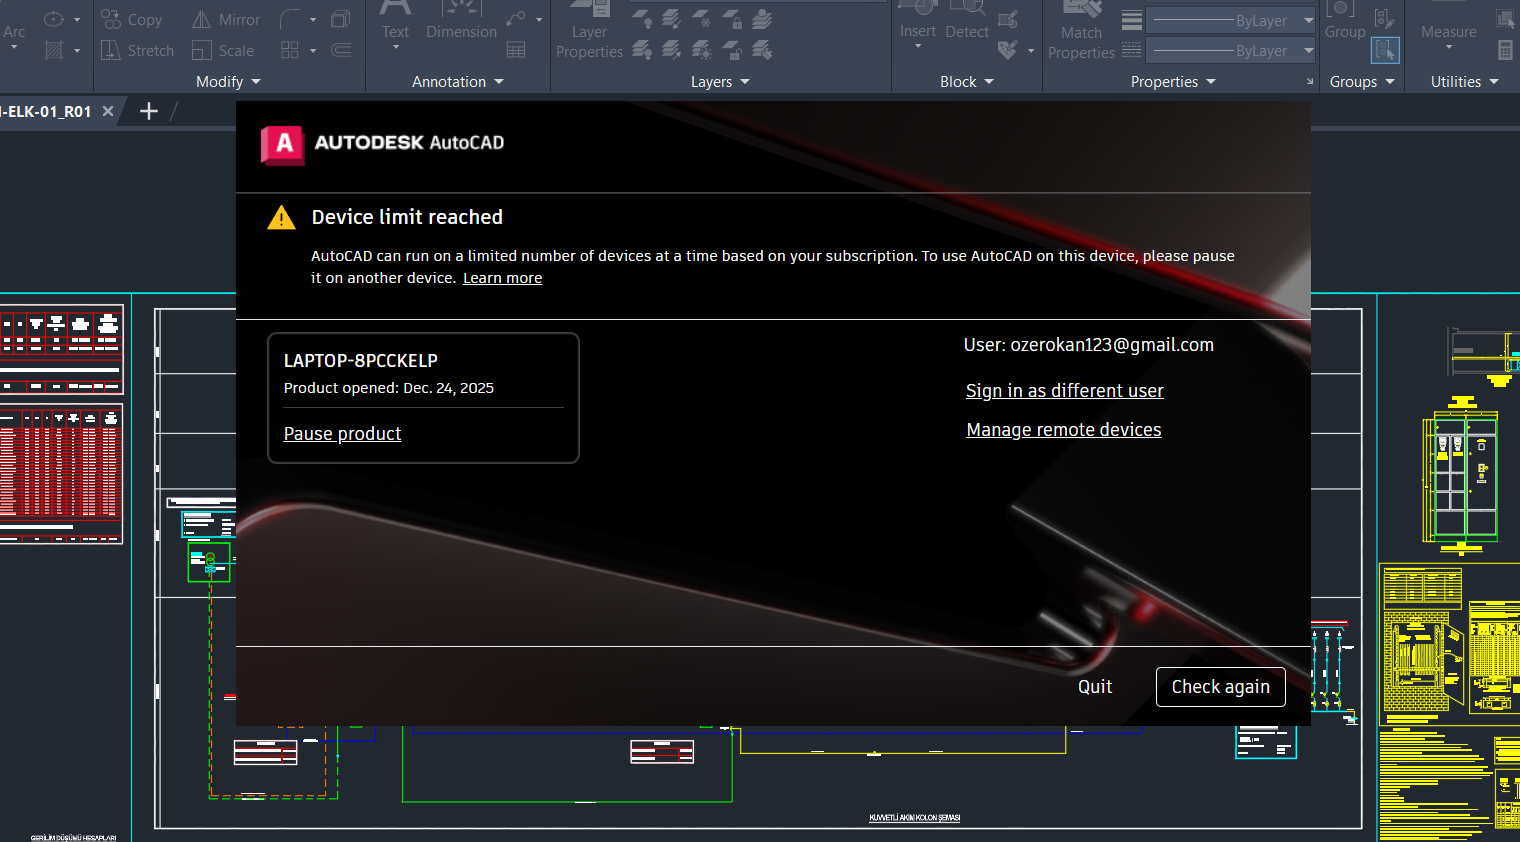Click the Offset tool icon
The width and height of the screenshot is (1520, 842).
point(341,50)
